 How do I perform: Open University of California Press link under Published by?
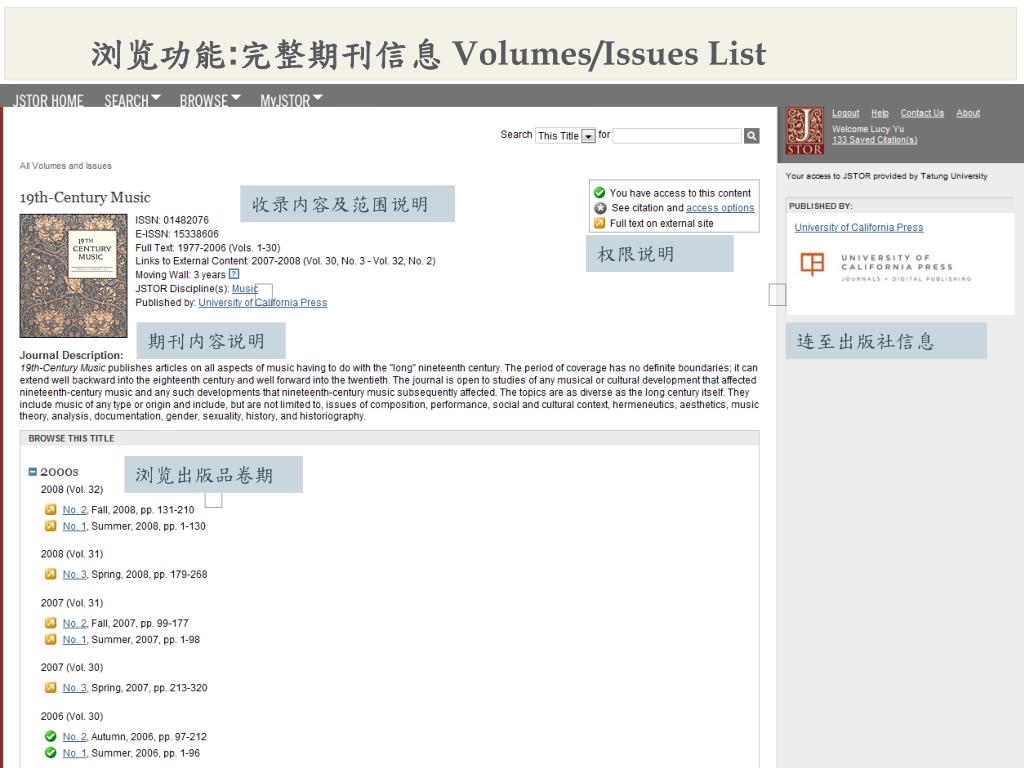tap(263, 302)
